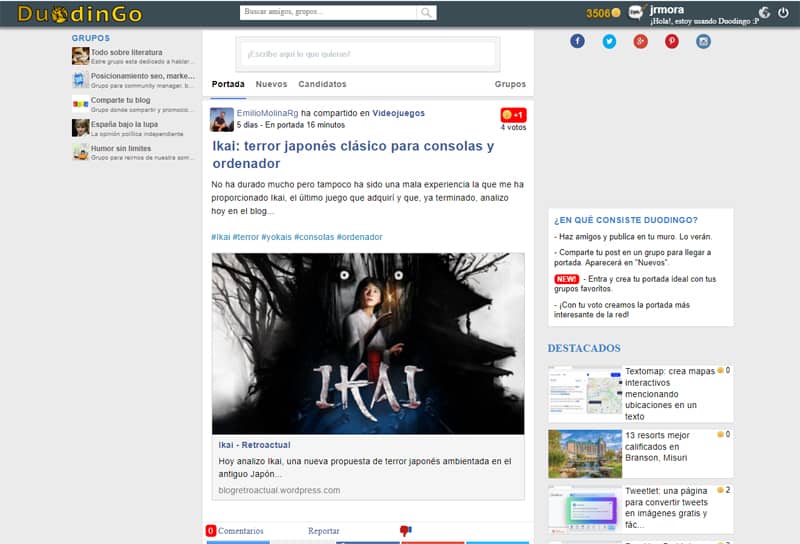Open the Twitter social icon
The height and width of the screenshot is (544, 800).
click(609, 41)
